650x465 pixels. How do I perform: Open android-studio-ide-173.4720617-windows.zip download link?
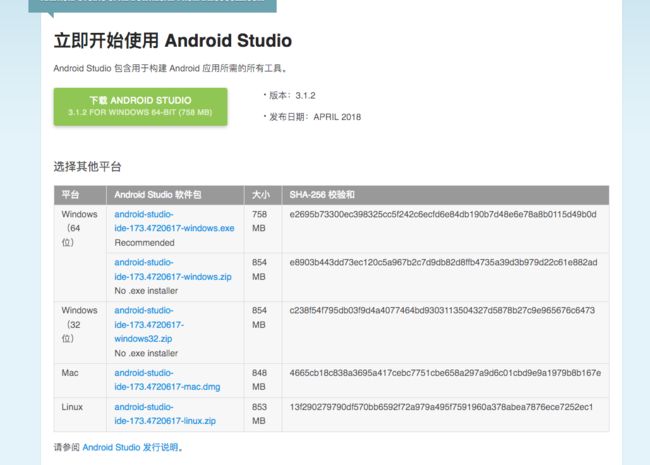(x=173, y=269)
